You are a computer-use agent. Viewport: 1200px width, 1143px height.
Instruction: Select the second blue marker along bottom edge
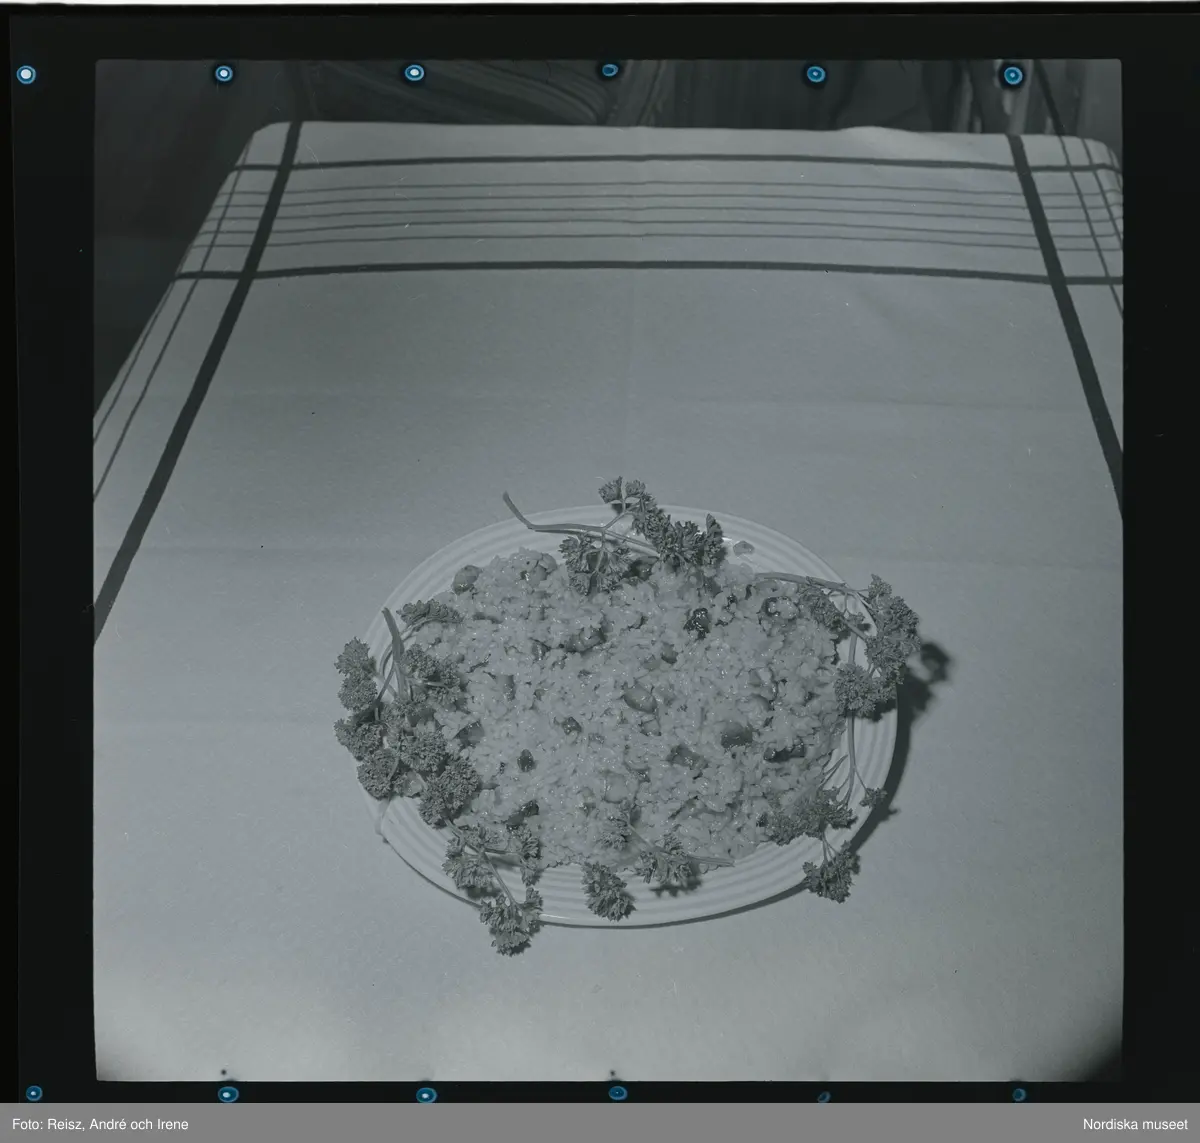point(227,1094)
